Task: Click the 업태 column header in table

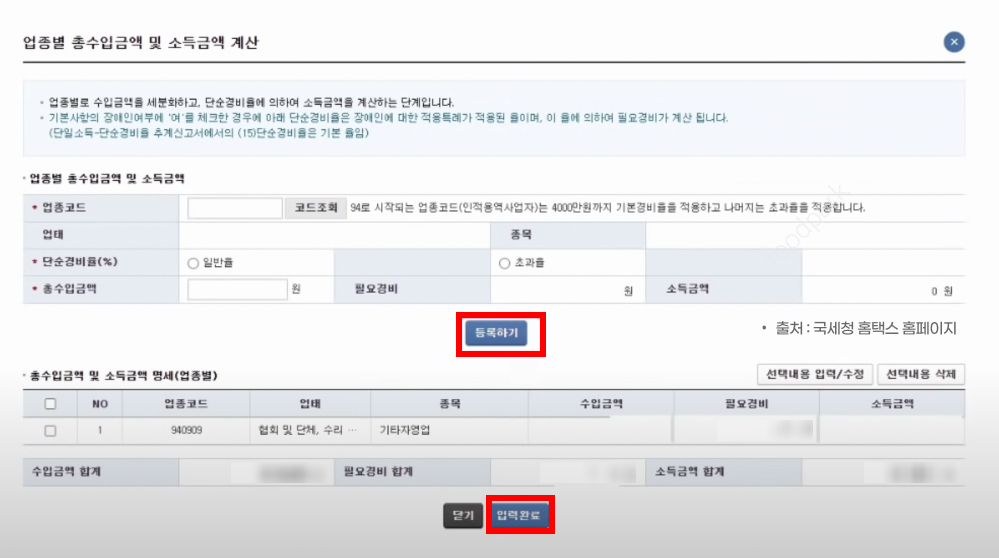Action: [x=310, y=404]
